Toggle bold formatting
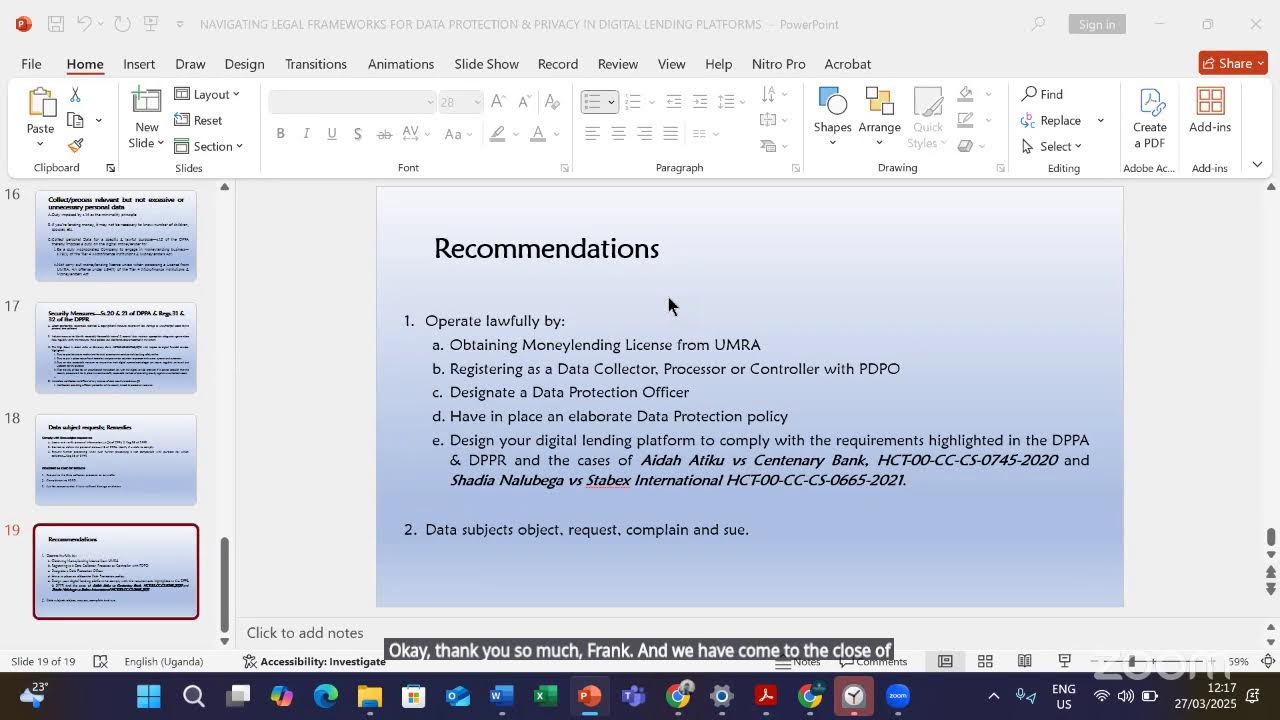 point(280,134)
